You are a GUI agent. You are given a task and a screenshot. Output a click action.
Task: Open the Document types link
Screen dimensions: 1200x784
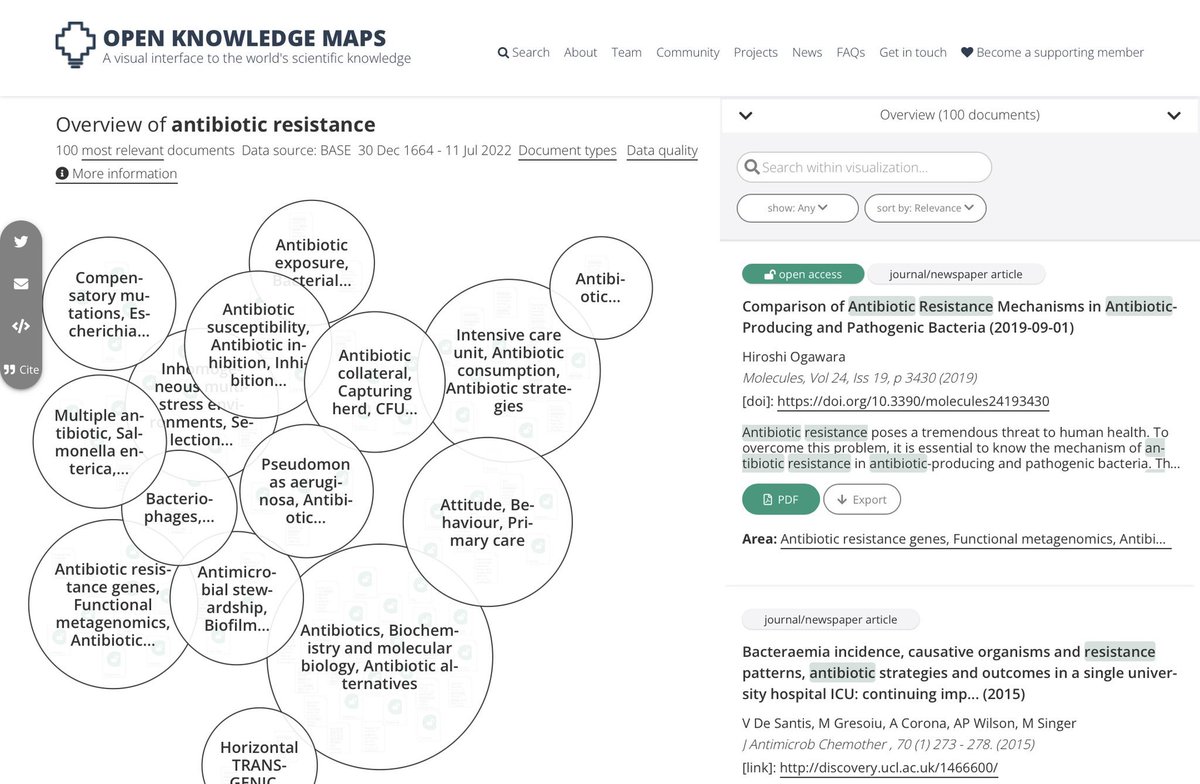(566, 151)
